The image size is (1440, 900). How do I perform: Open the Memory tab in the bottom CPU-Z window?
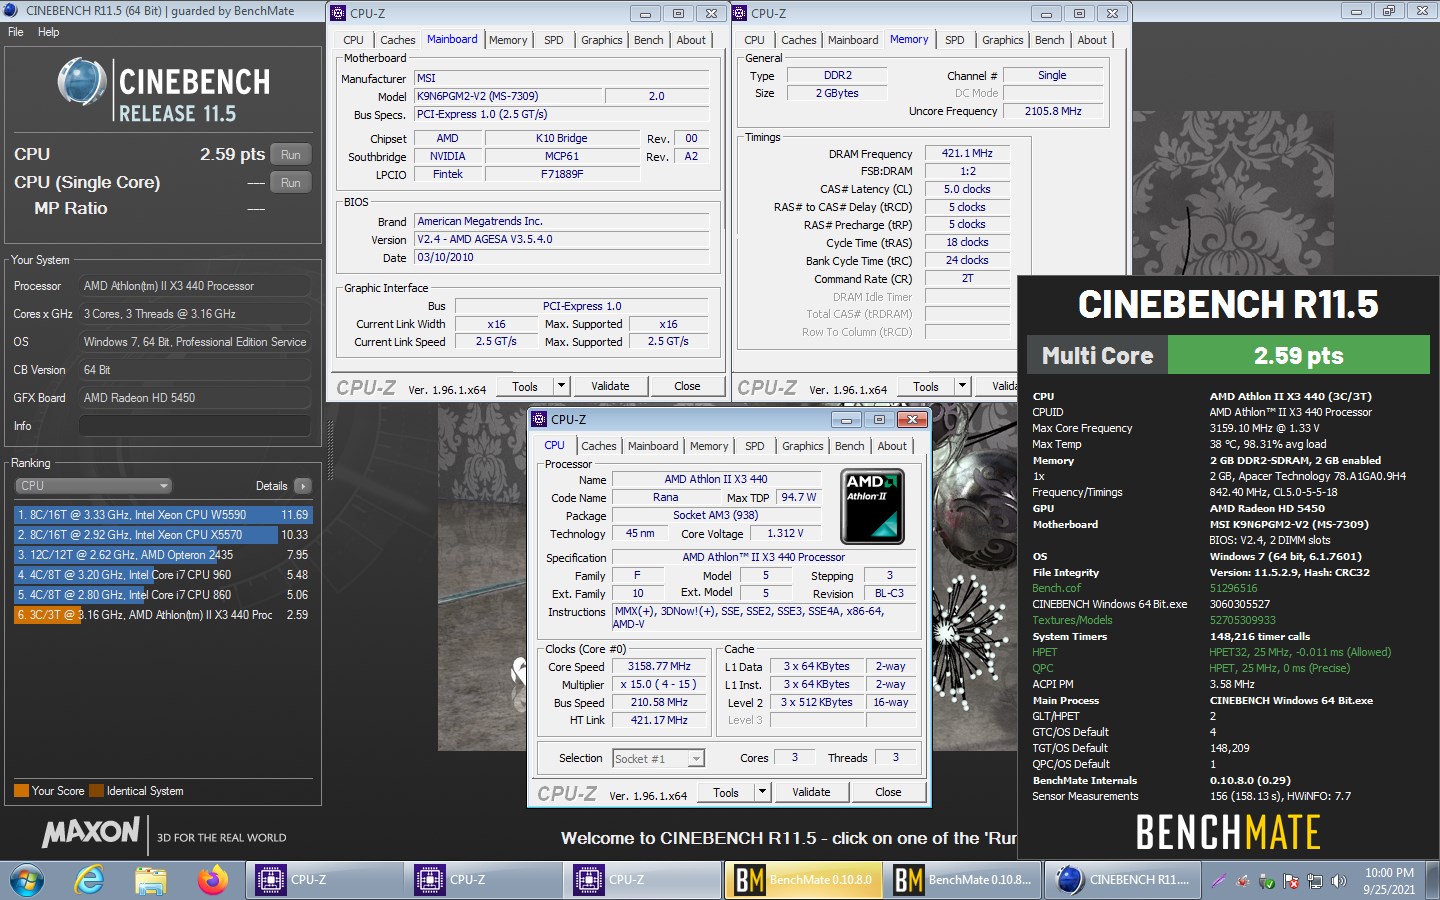coord(709,446)
